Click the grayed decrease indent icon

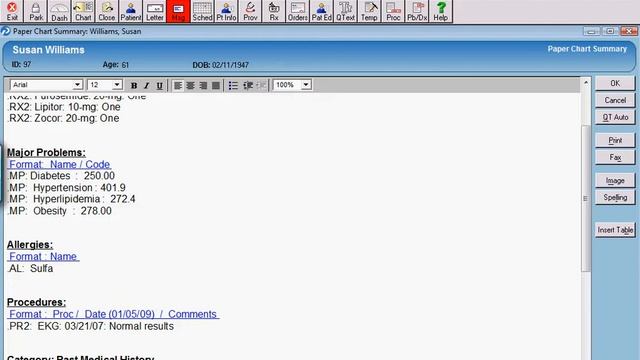pos(261,85)
